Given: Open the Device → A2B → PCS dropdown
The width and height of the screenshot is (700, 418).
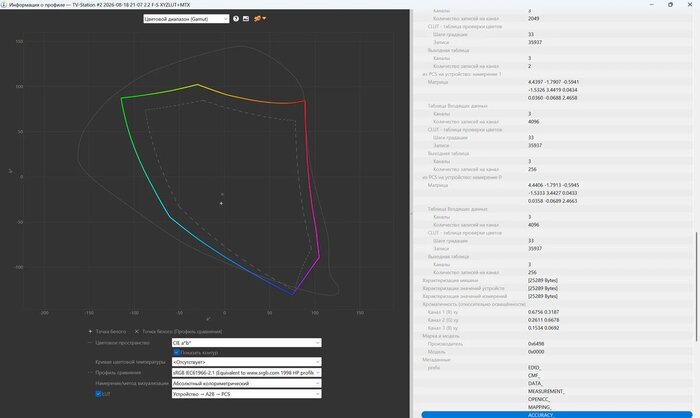Looking at the screenshot, I should click(246, 394).
